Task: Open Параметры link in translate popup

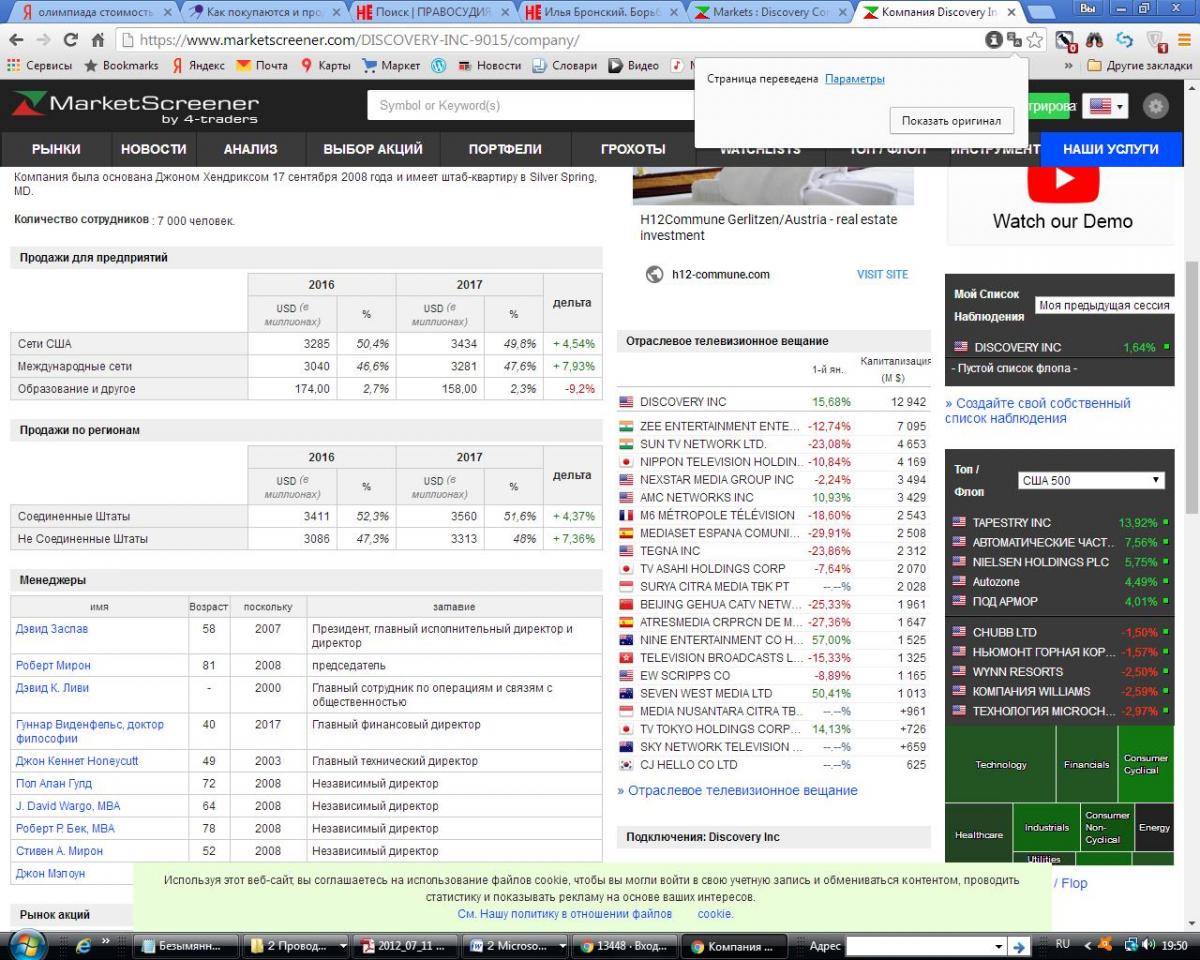Action: click(855, 79)
